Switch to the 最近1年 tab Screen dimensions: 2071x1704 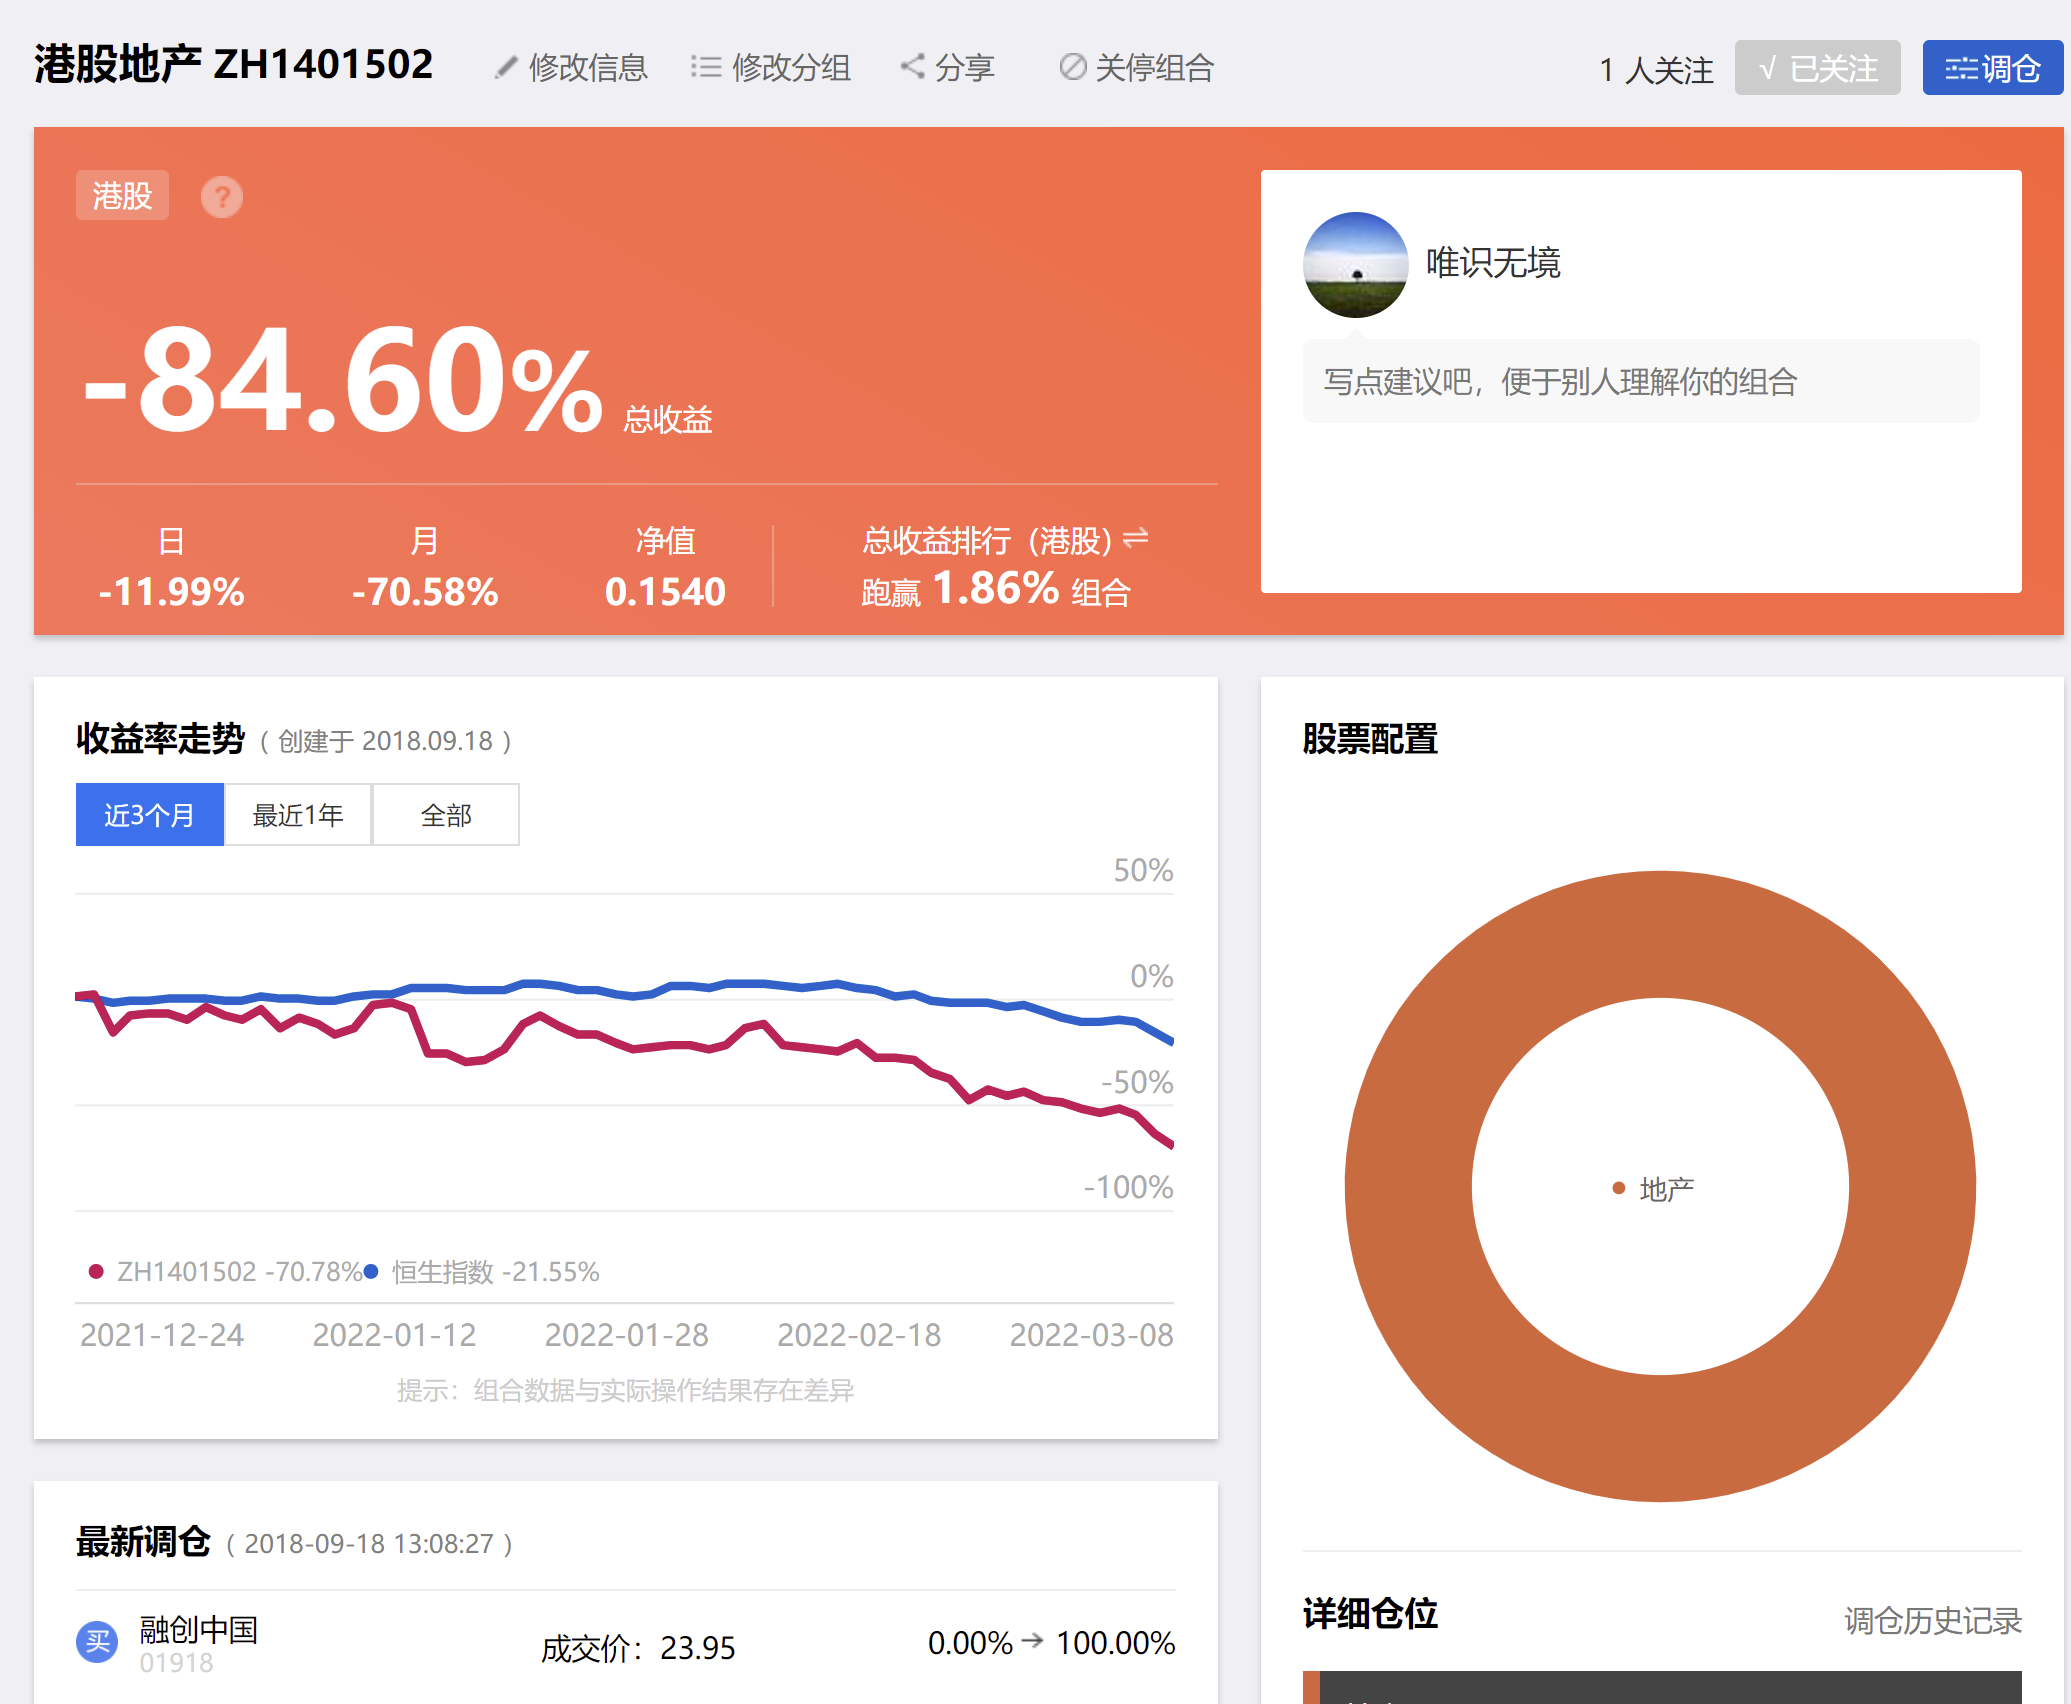(x=298, y=815)
